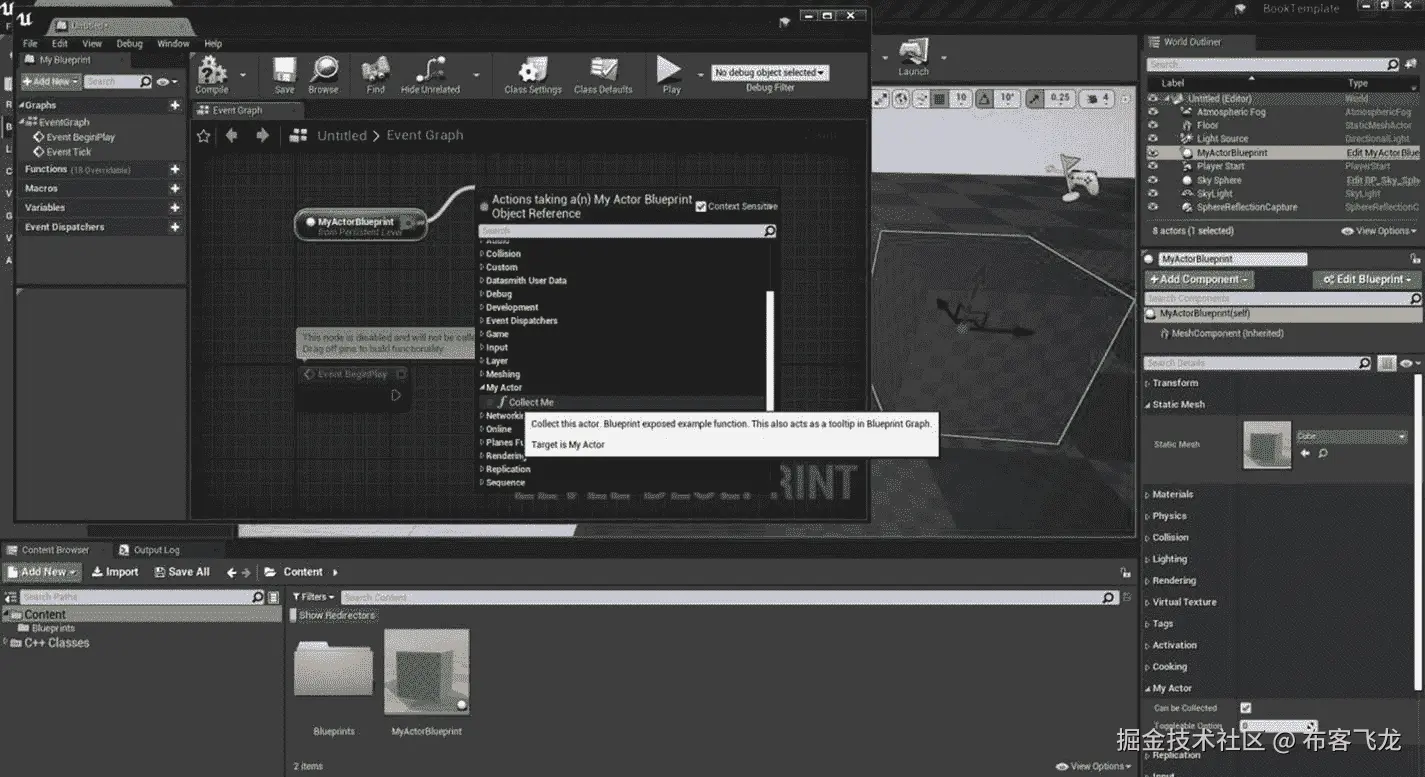Add a new function with the plus icon
The height and width of the screenshot is (777, 1425).
click(x=175, y=170)
